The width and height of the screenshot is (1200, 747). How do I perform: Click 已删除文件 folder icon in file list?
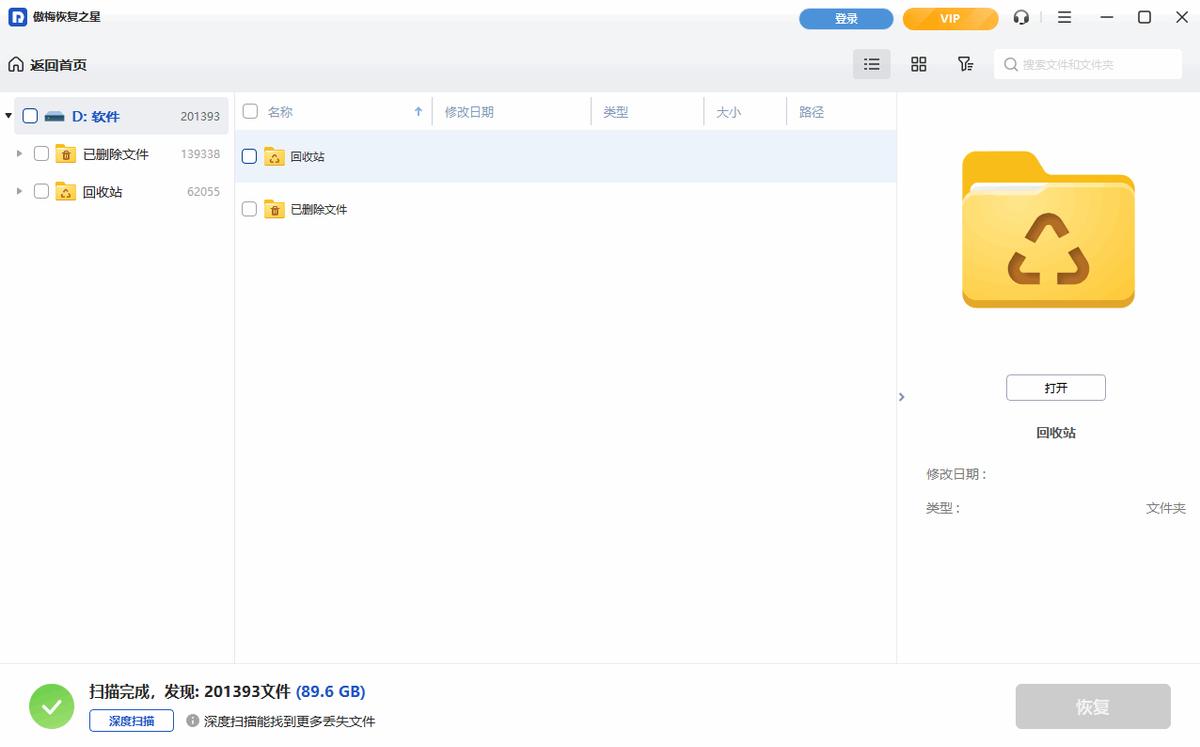coord(274,209)
